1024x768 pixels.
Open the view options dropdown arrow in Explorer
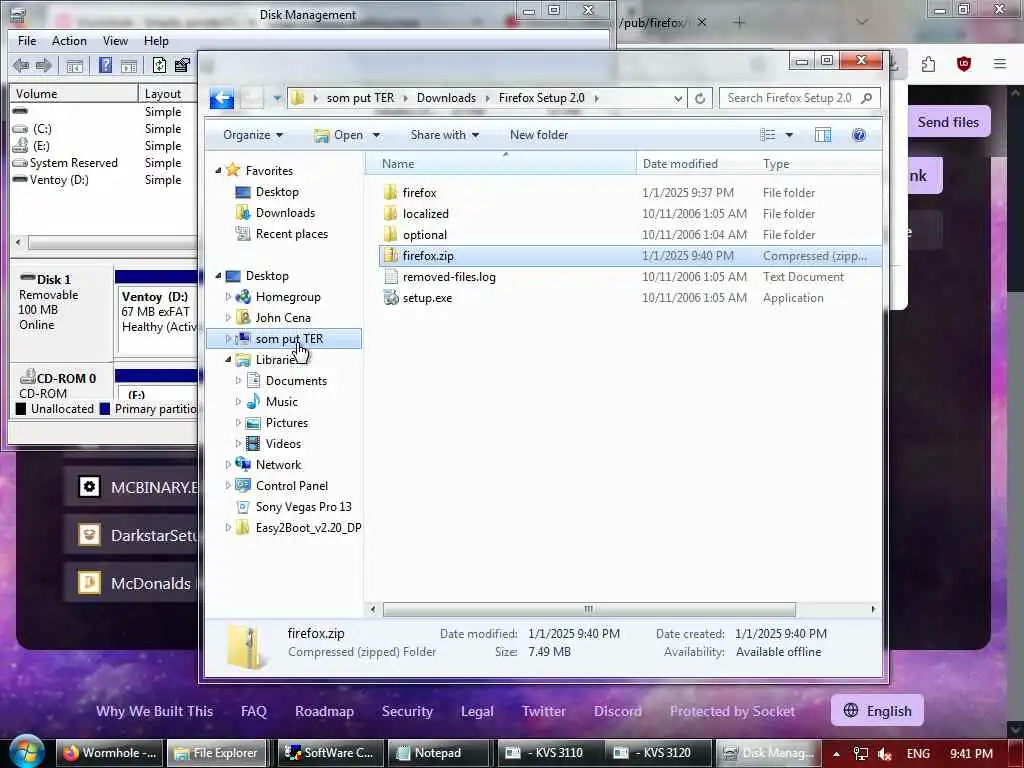point(789,135)
